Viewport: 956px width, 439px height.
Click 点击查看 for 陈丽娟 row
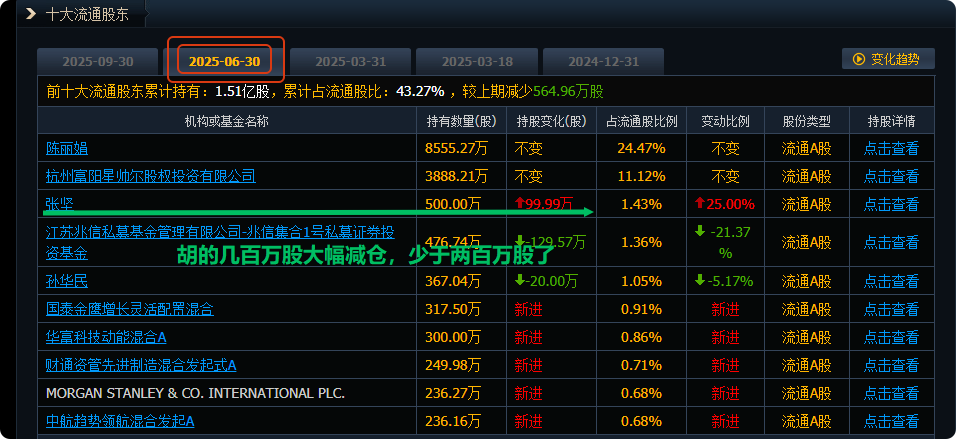pos(891,148)
